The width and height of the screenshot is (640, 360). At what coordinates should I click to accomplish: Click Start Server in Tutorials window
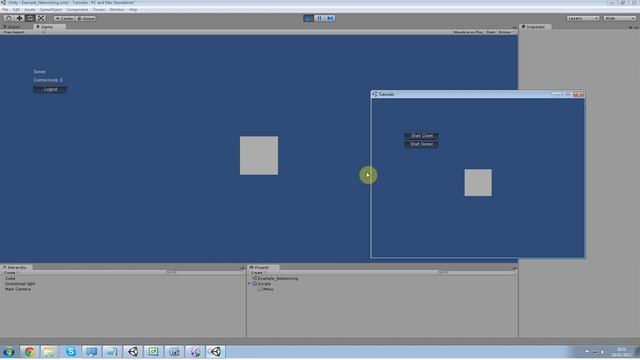pos(422,144)
